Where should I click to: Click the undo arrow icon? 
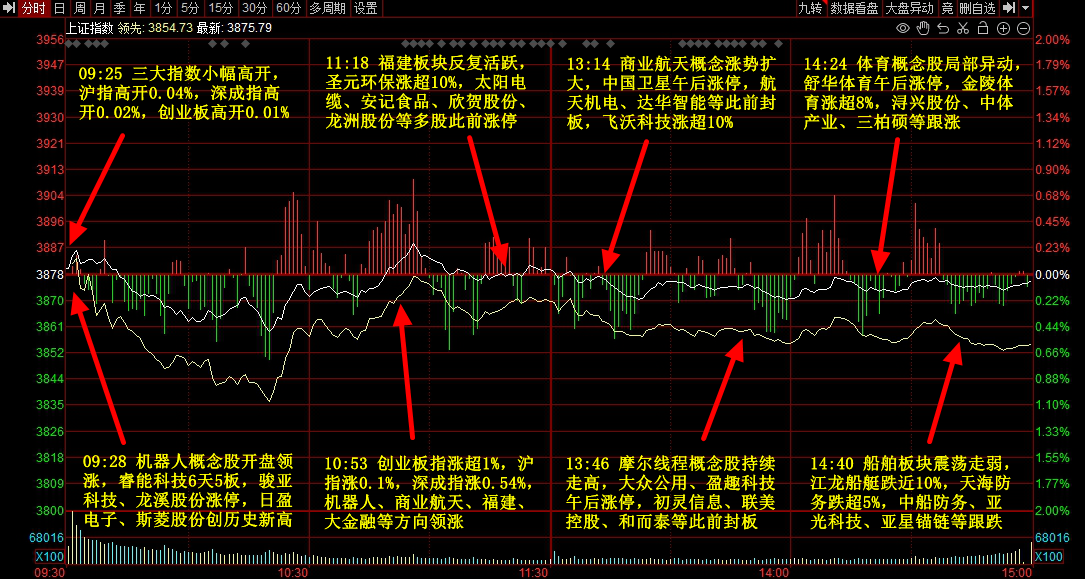click(x=944, y=27)
